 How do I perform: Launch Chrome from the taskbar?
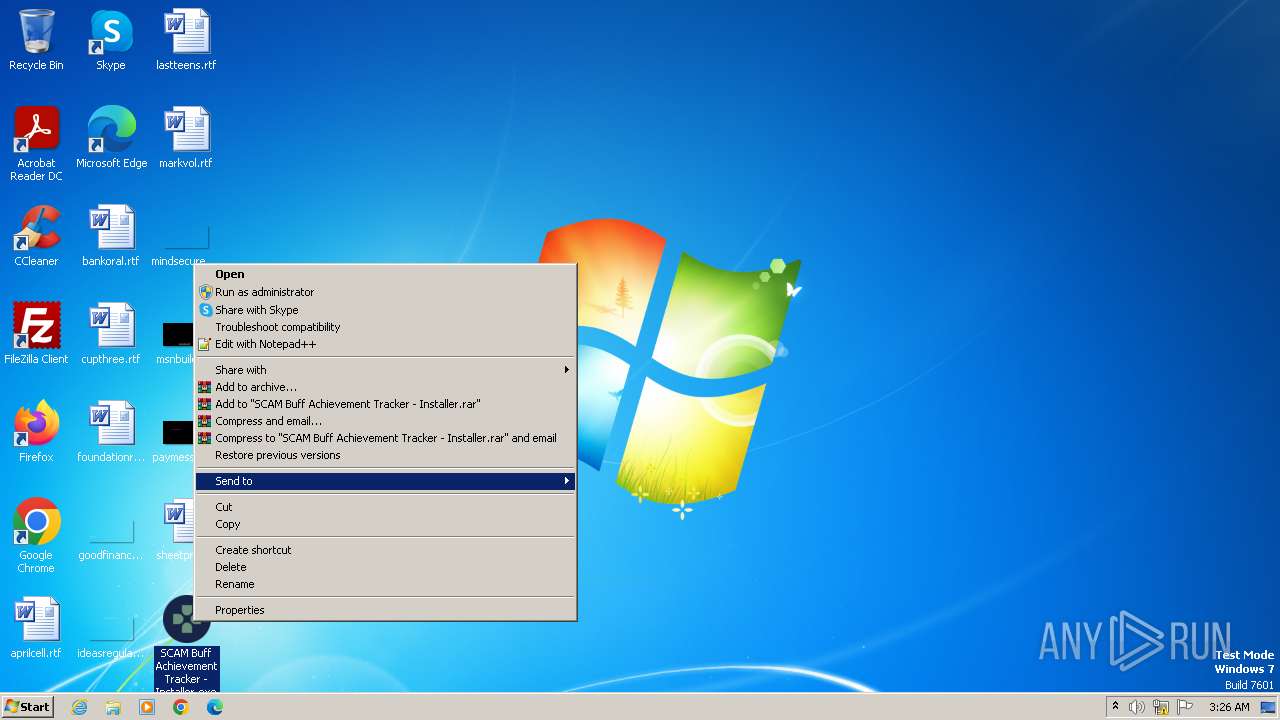click(181, 707)
